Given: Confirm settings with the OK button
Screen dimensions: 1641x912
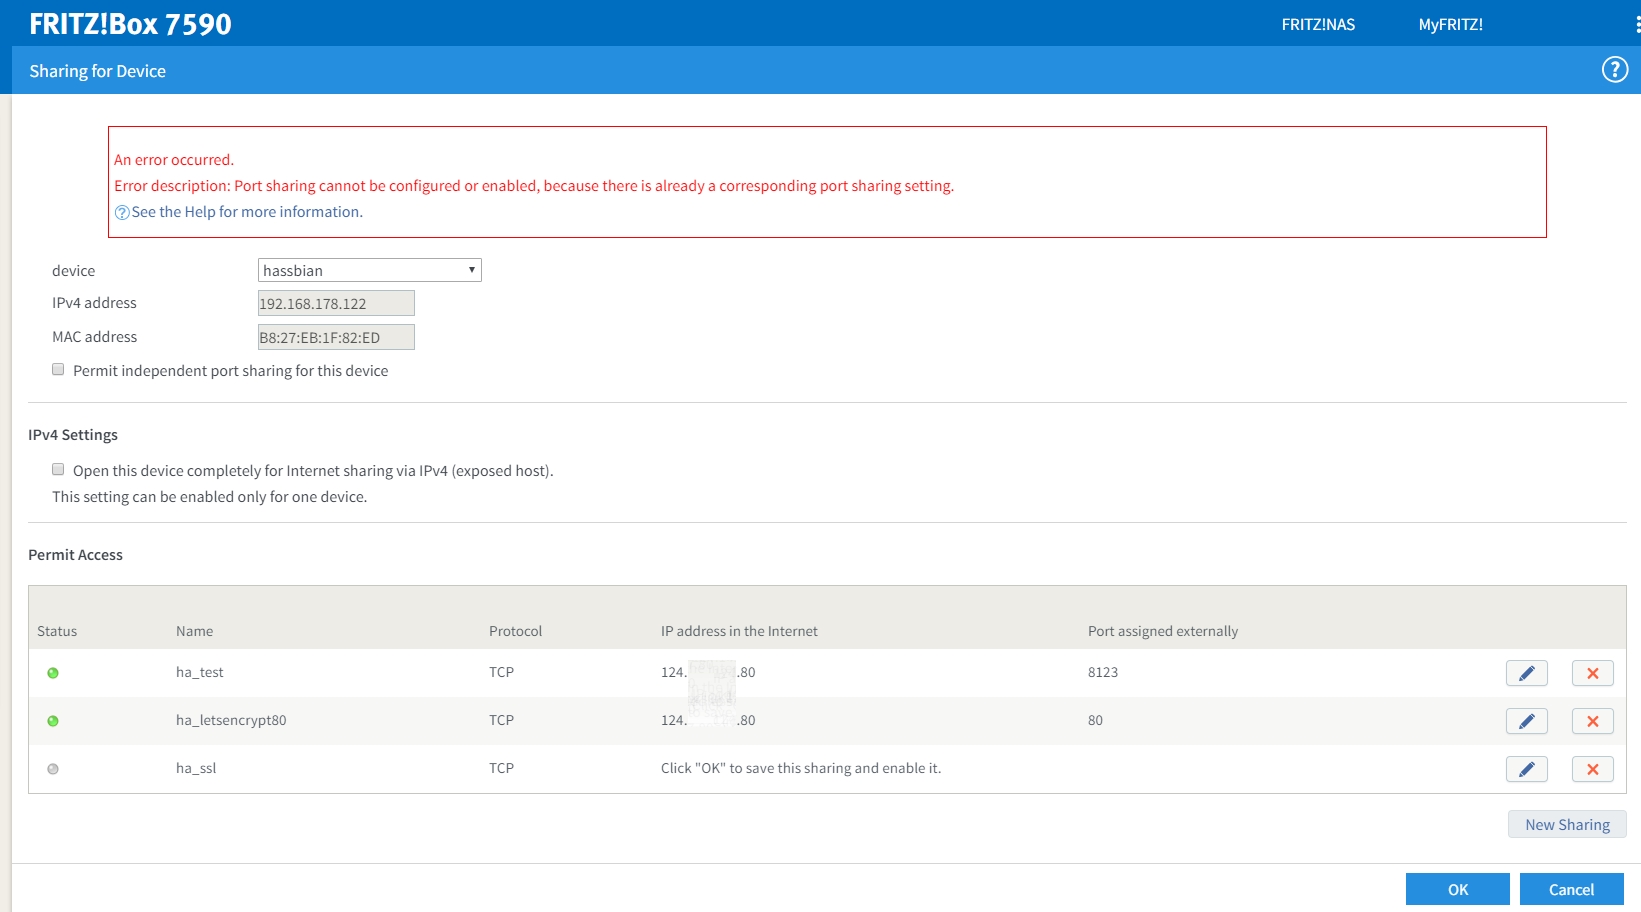Looking at the screenshot, I should [1457, 888].
